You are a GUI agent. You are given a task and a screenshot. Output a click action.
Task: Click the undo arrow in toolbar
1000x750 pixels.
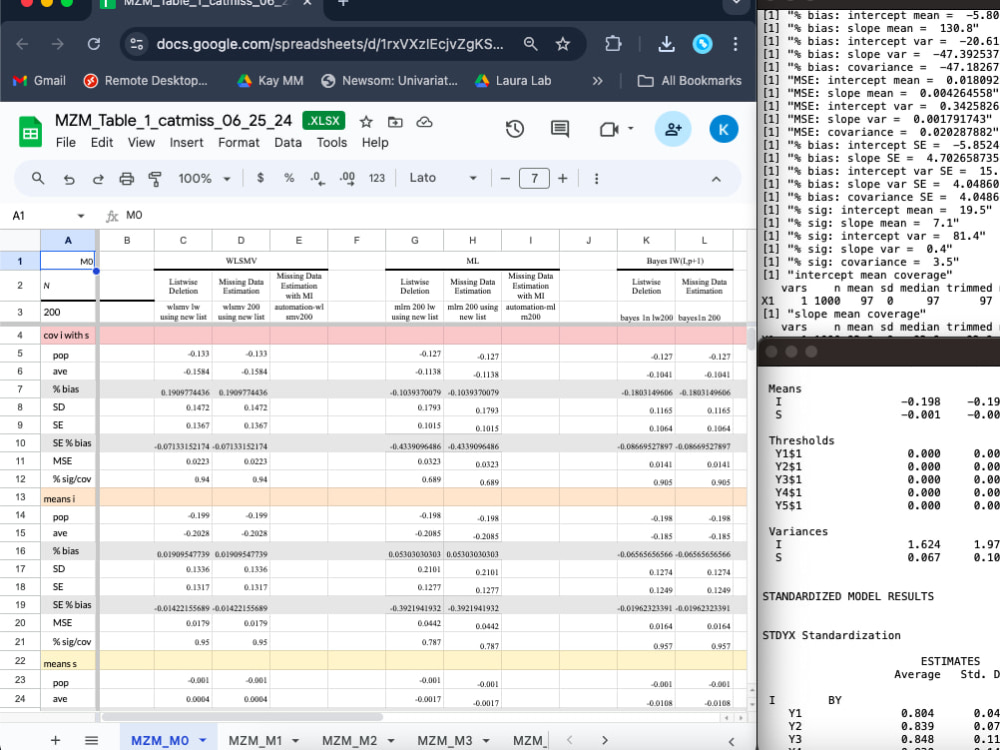69,179
